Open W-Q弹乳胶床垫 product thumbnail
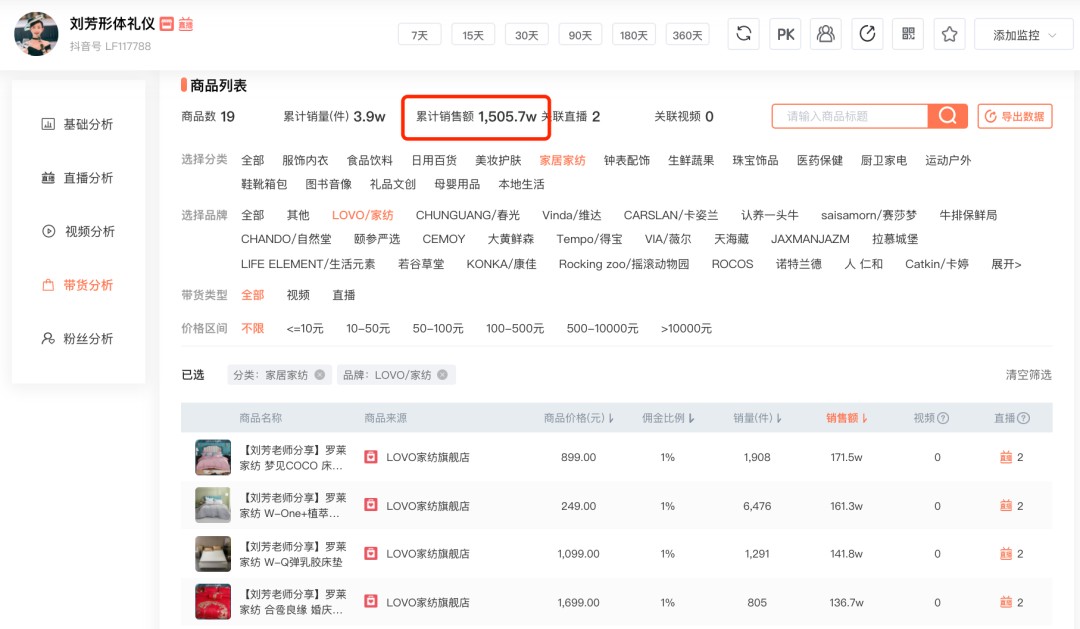Image resolution: width=1080 pixels, height=629 pixels. click(x=213, y=553)
